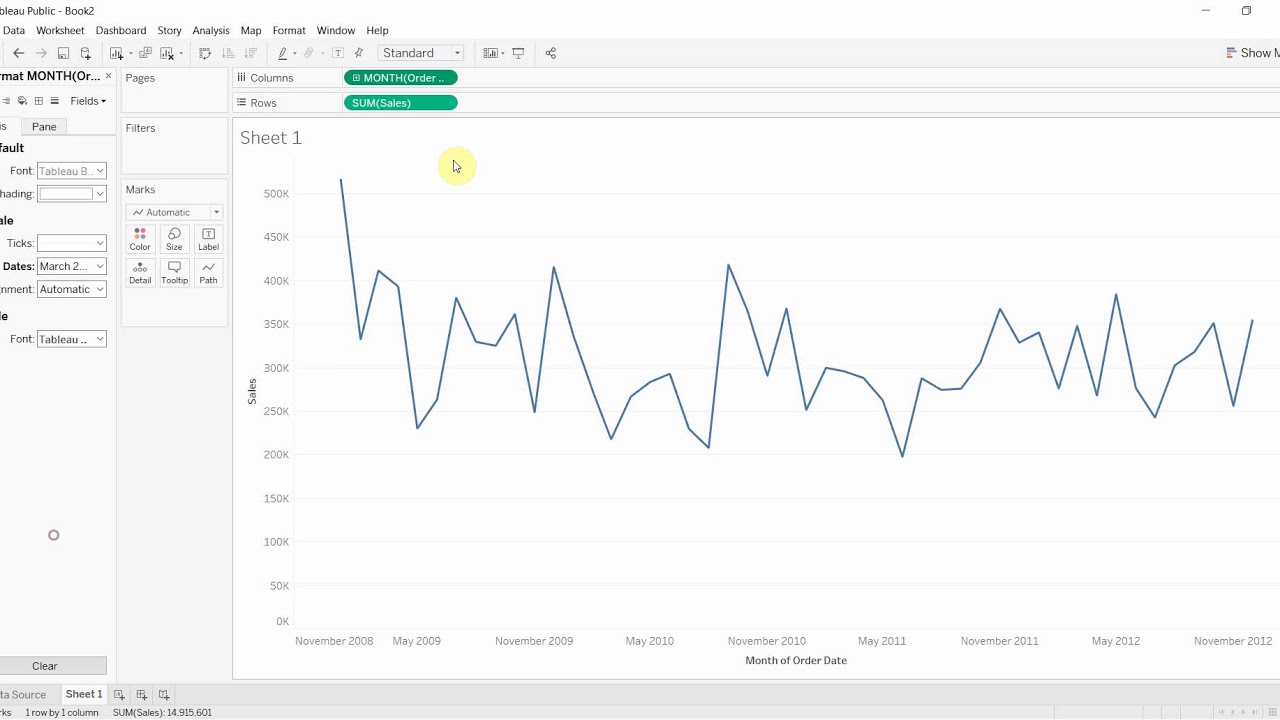Open the Window menu
This screenshot has height=720, width=1280.
(336, 30)
